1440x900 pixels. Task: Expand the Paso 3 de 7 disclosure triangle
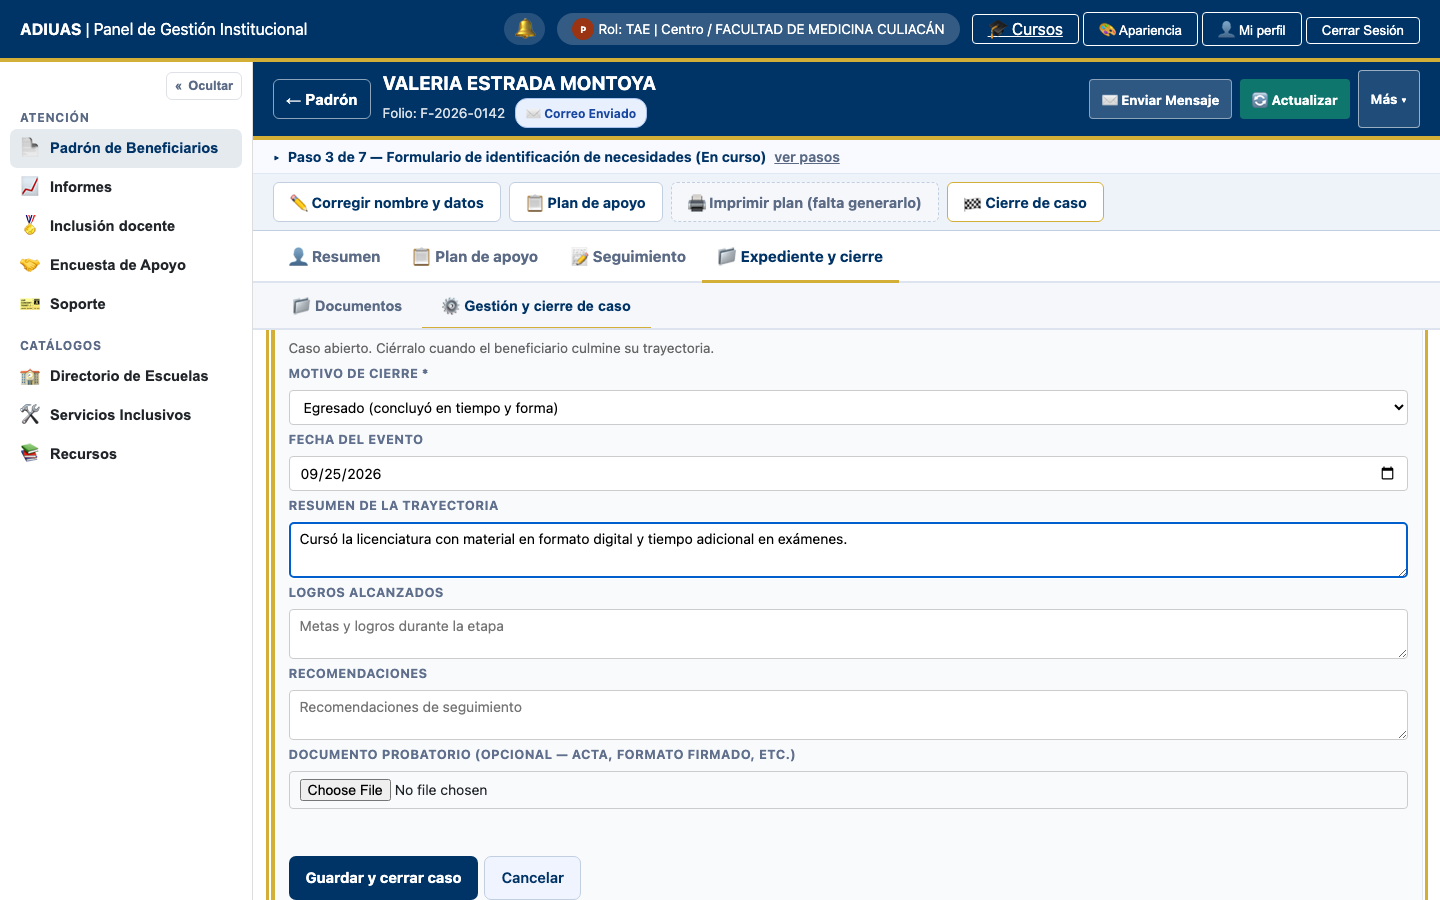tap(277, 158)
